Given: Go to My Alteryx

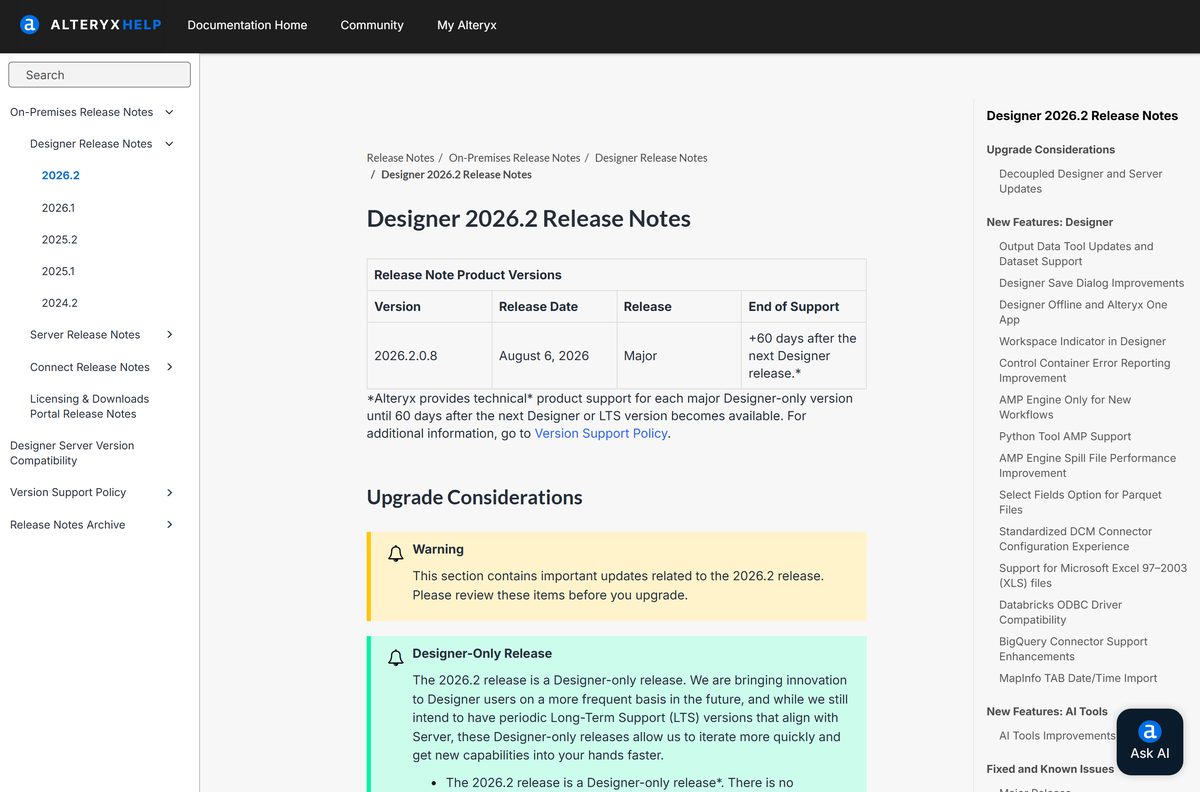Looking at the screenshot, I should coord(467,25).
